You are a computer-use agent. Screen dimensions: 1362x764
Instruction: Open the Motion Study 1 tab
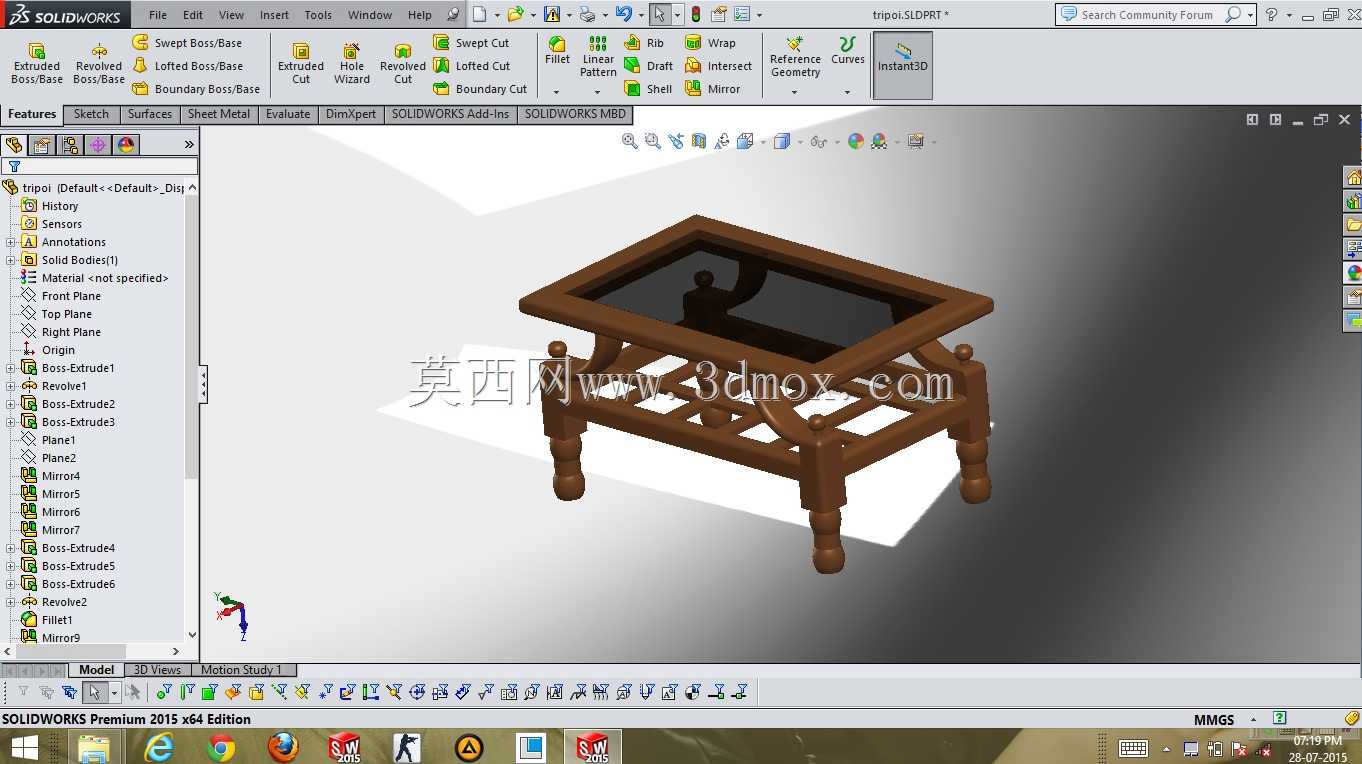(241, 670)
